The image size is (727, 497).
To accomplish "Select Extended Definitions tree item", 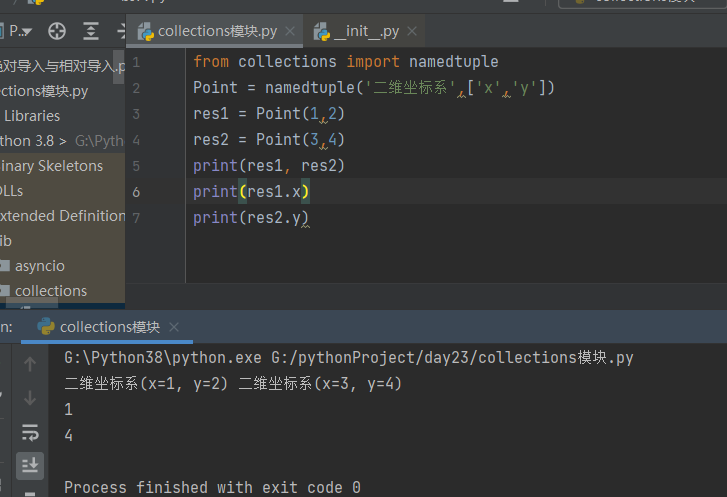I will tap(62, 216).
